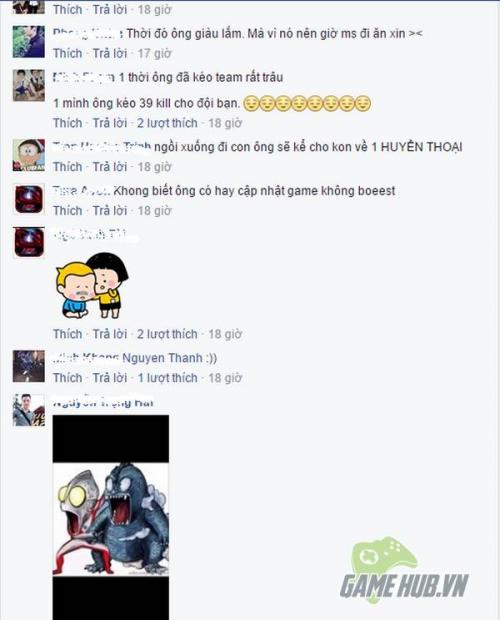Click Thích under the cập nhật game comment
500x620 pixels.
click(x=67, y=211)
